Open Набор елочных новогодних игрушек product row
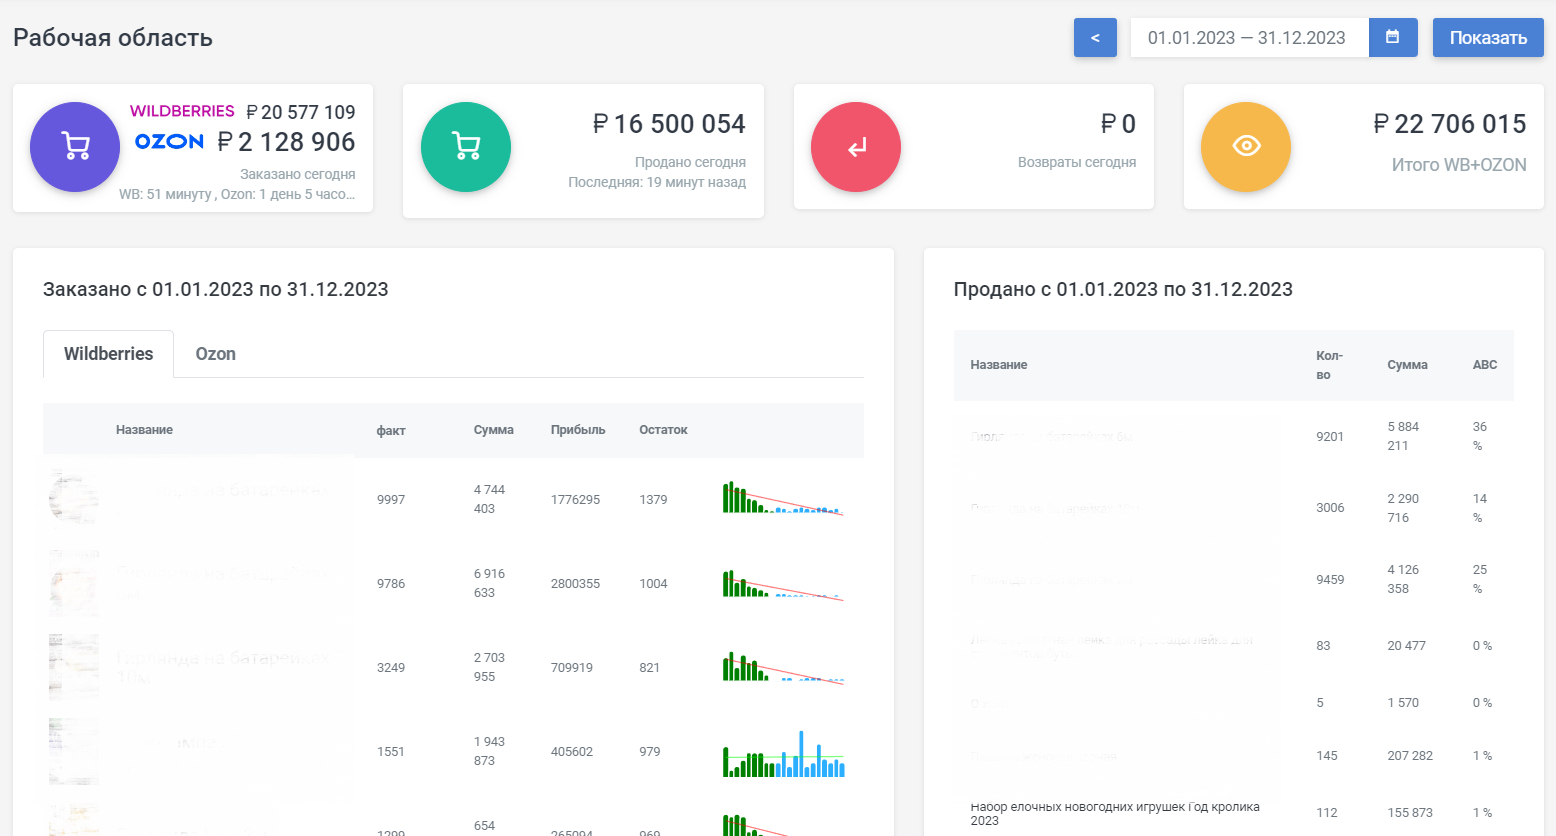Viewport: 1556px width, 836px height. click(x=1114, y=813)
